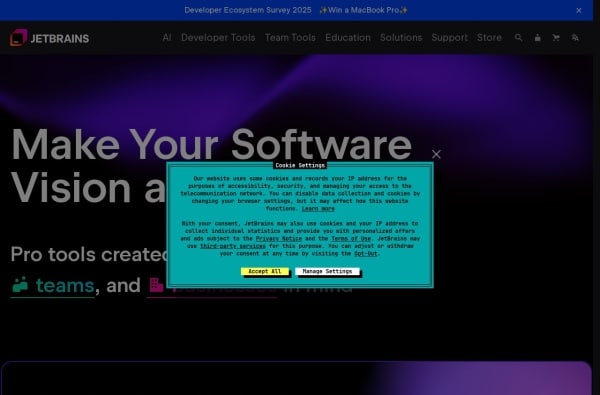Image resolution: width=600 pixels, height=395 pixels.
Task: Open the search magnifier icon
Action: [x=518, y=38]
